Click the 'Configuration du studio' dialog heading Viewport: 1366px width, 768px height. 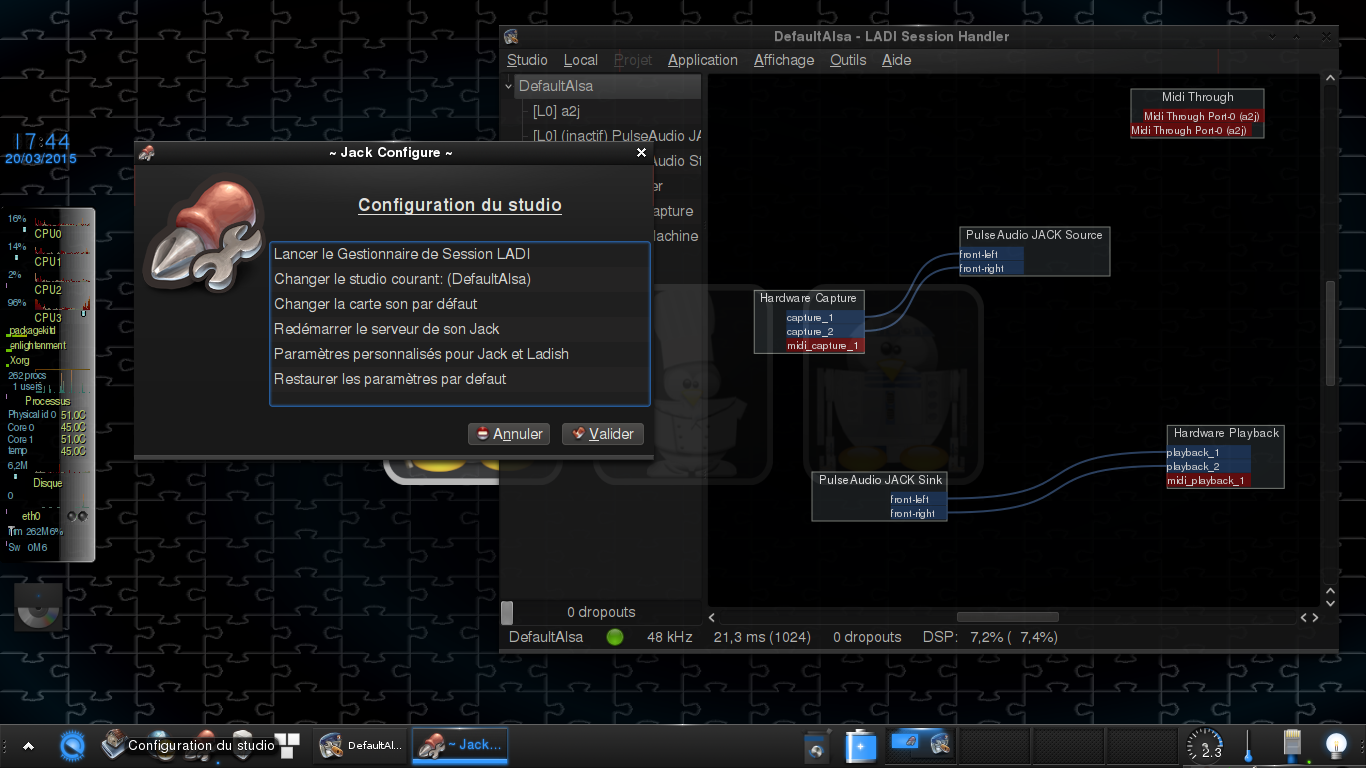coord(460,205)
